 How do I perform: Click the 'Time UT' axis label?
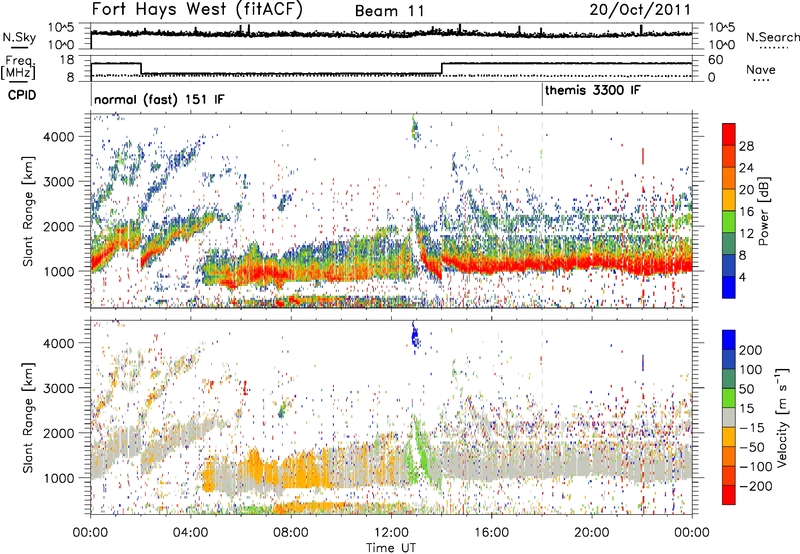tap(391, 547)
